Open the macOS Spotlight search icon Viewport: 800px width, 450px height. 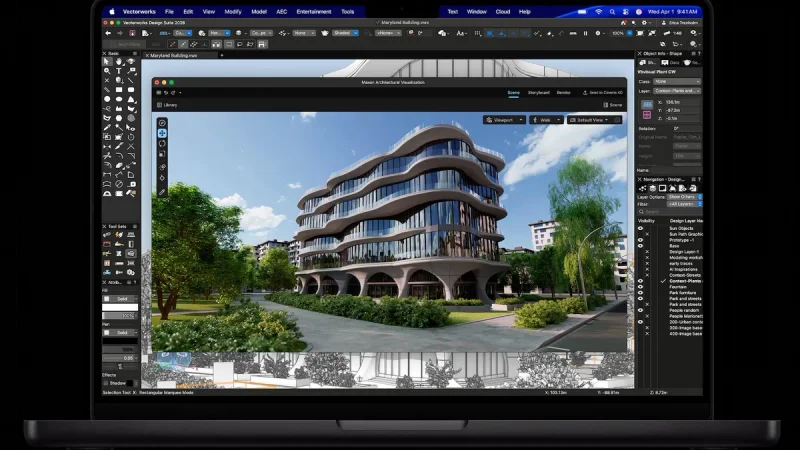click(612, 12)
